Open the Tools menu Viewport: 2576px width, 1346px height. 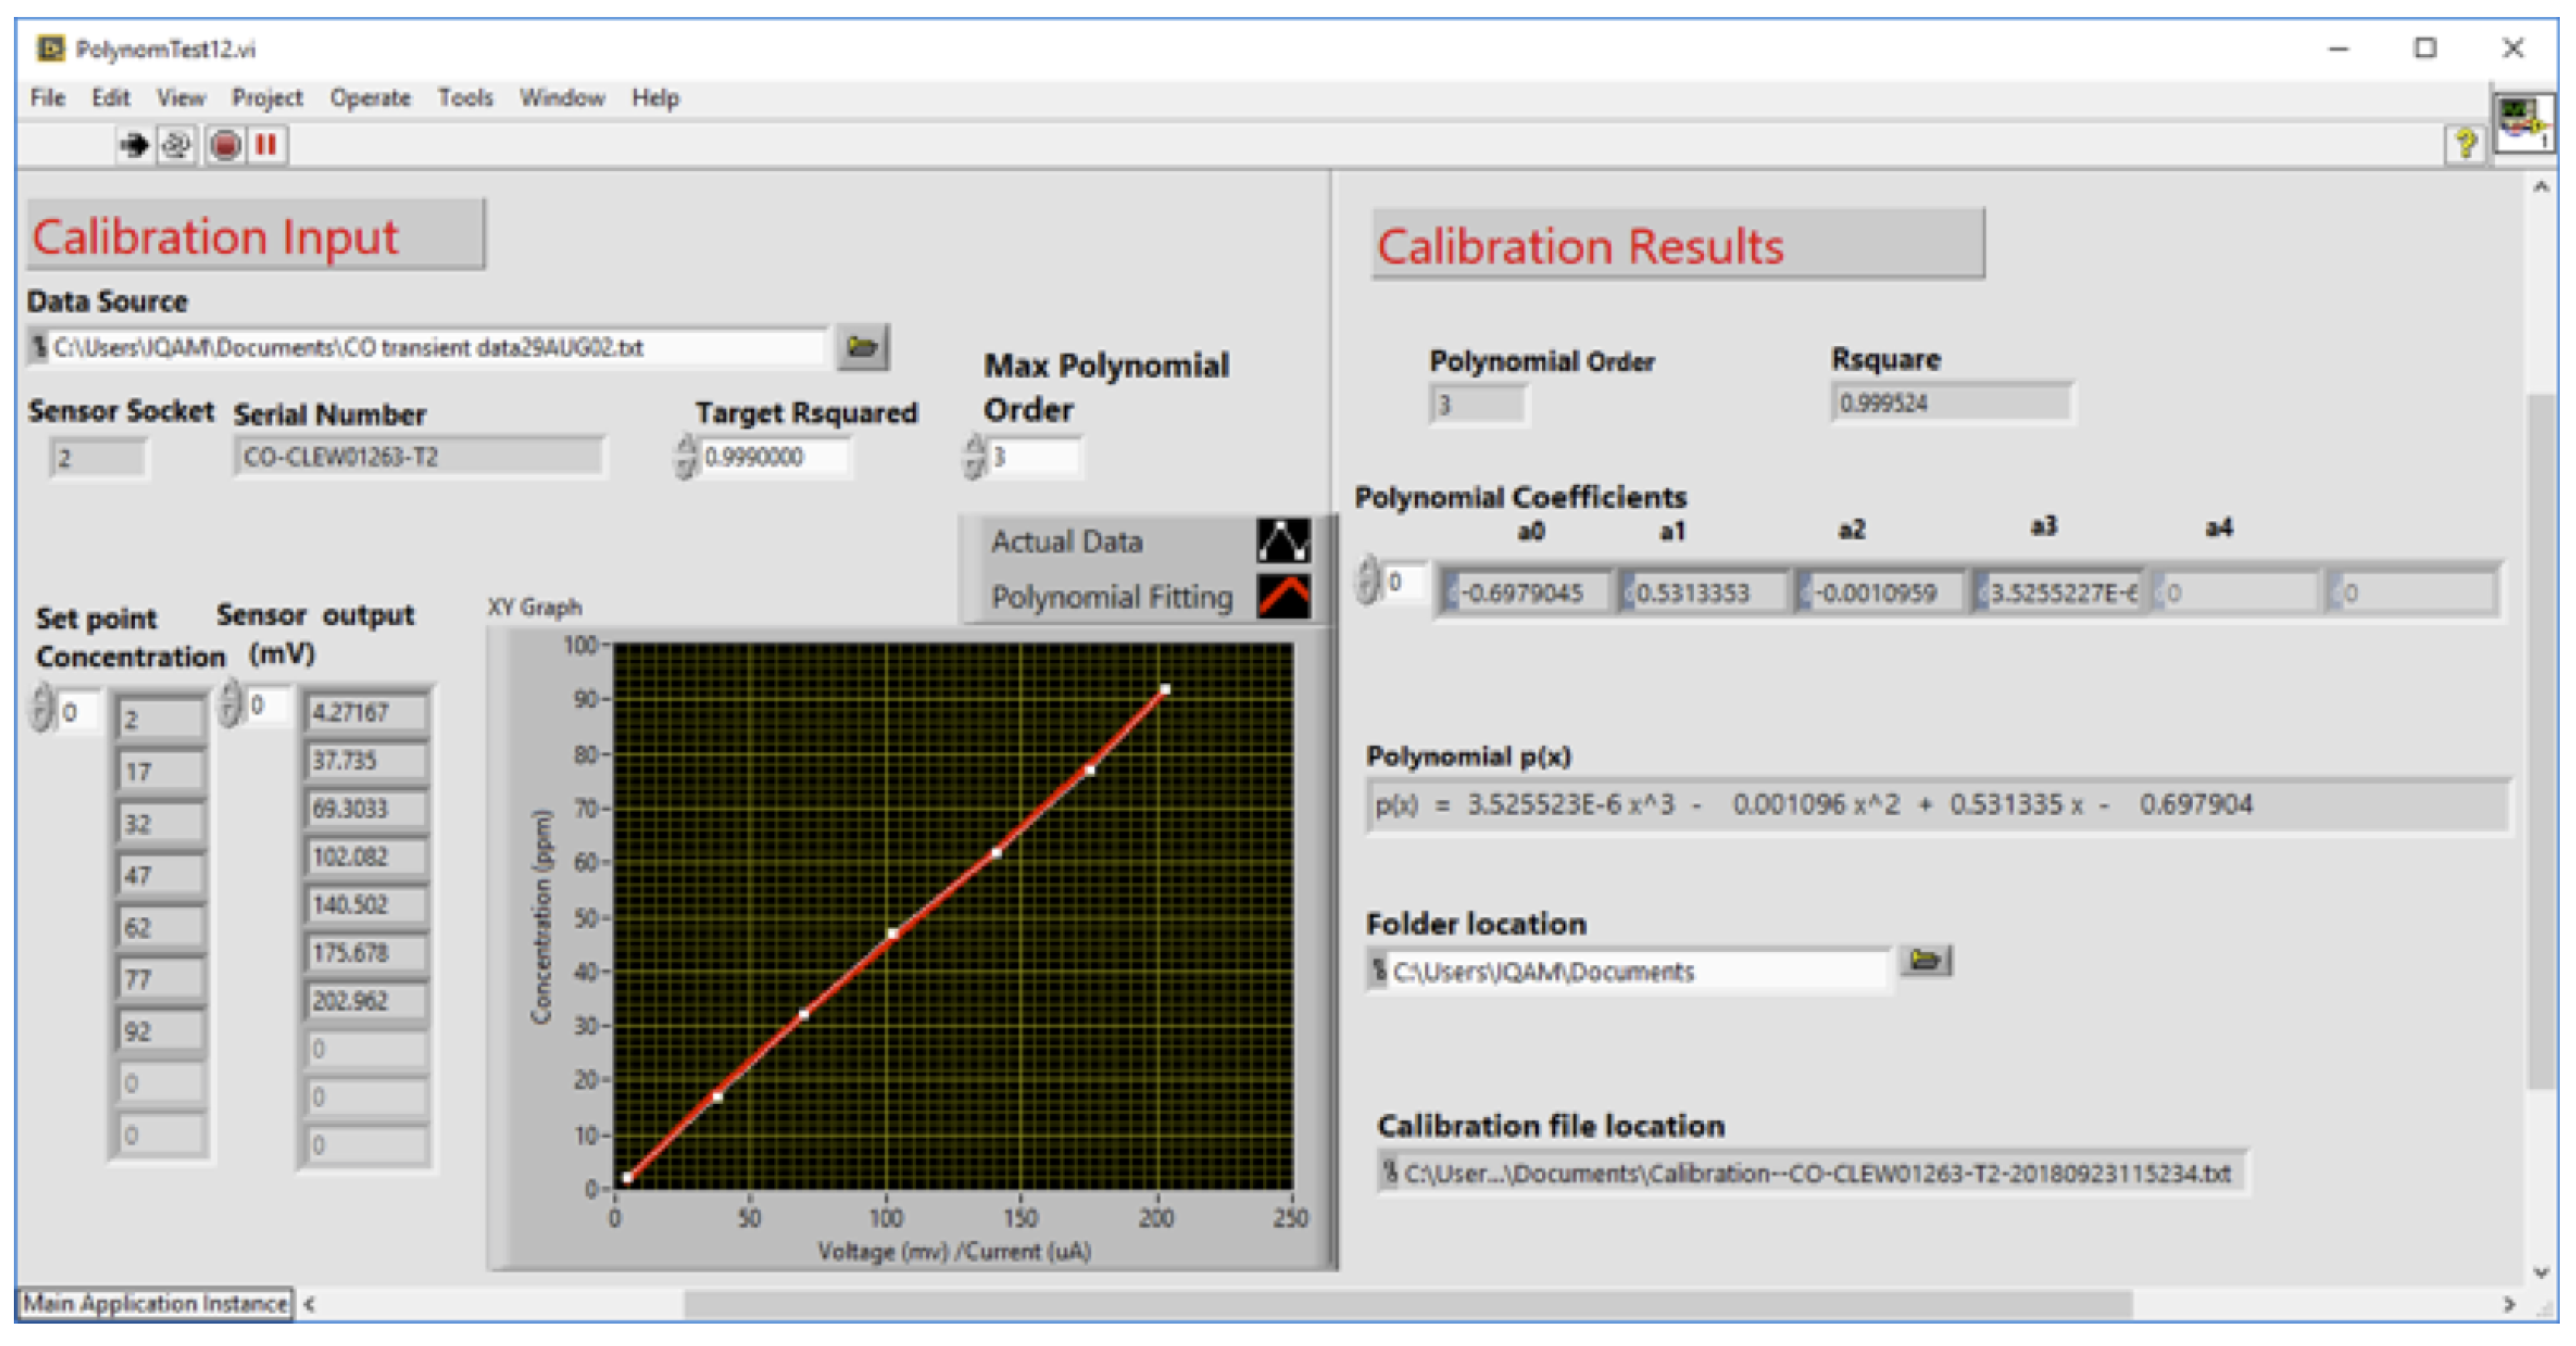click(465, 98)
